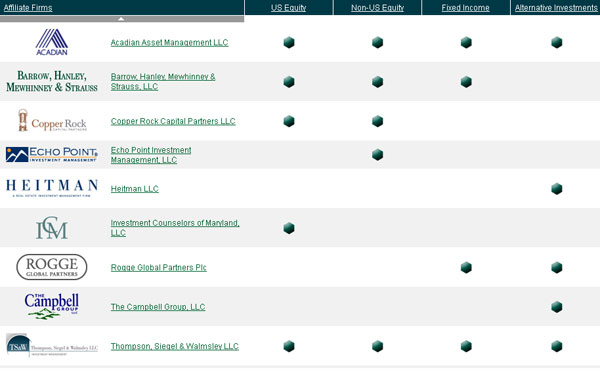Screen dimensions: 600x374
Task: Open Rogge Global Partners Plc link
Action: pyautogui.click(x=158, y=267)
